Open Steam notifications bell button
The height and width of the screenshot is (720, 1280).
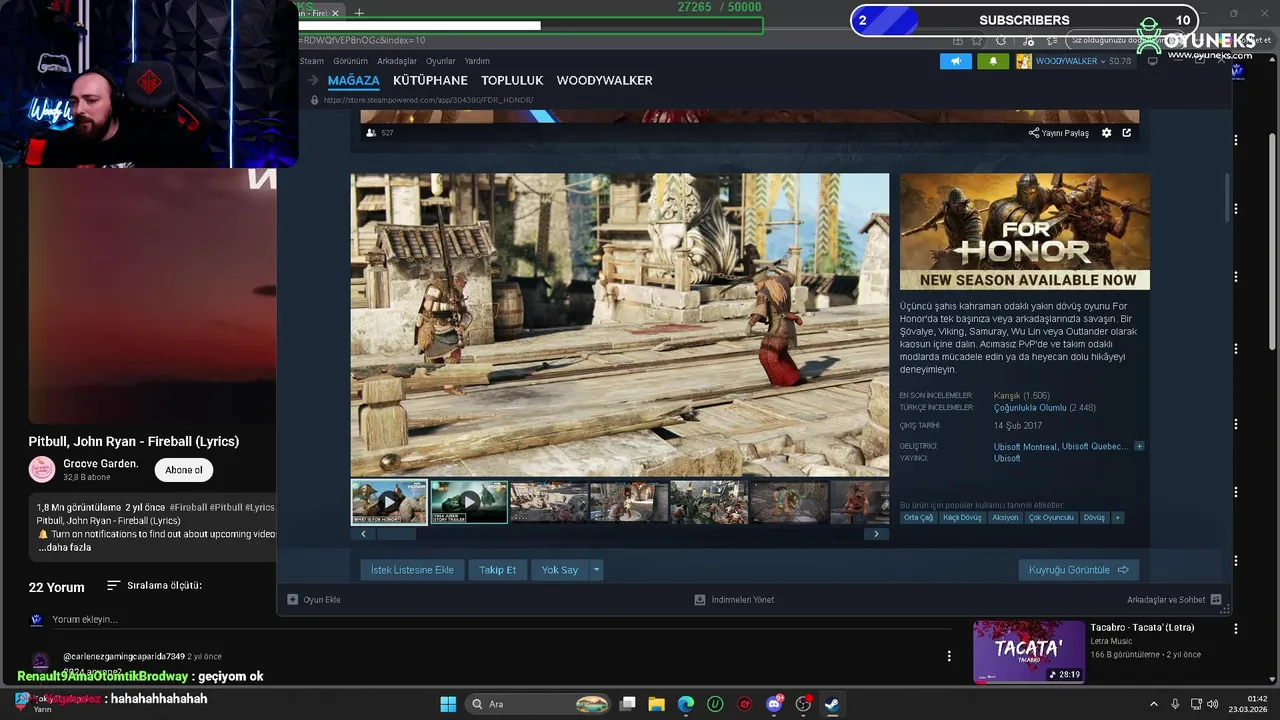click(x=992, y=61)
